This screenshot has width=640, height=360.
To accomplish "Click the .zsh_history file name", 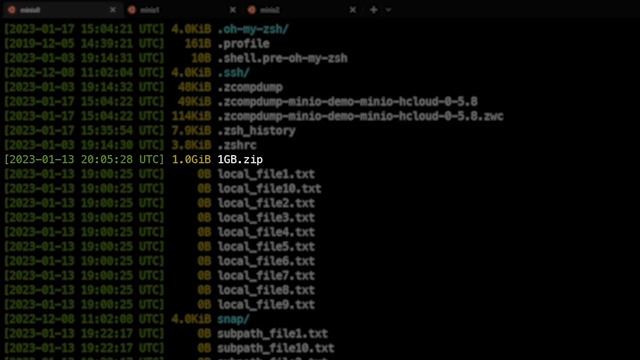I will pyautogui.click(x=256, y=131).
